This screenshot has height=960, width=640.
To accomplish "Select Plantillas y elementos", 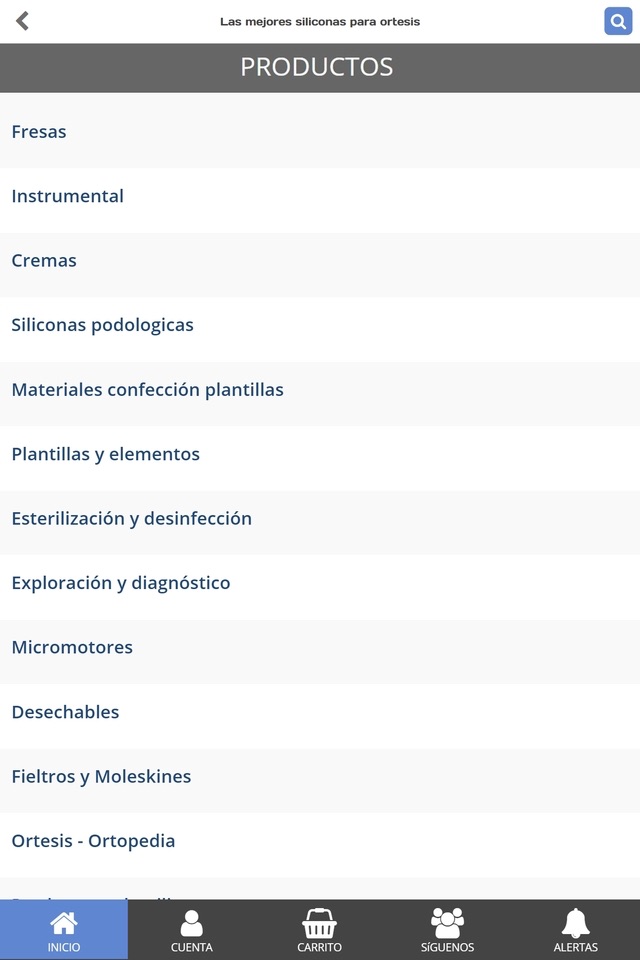I will [x=105, y=454].
